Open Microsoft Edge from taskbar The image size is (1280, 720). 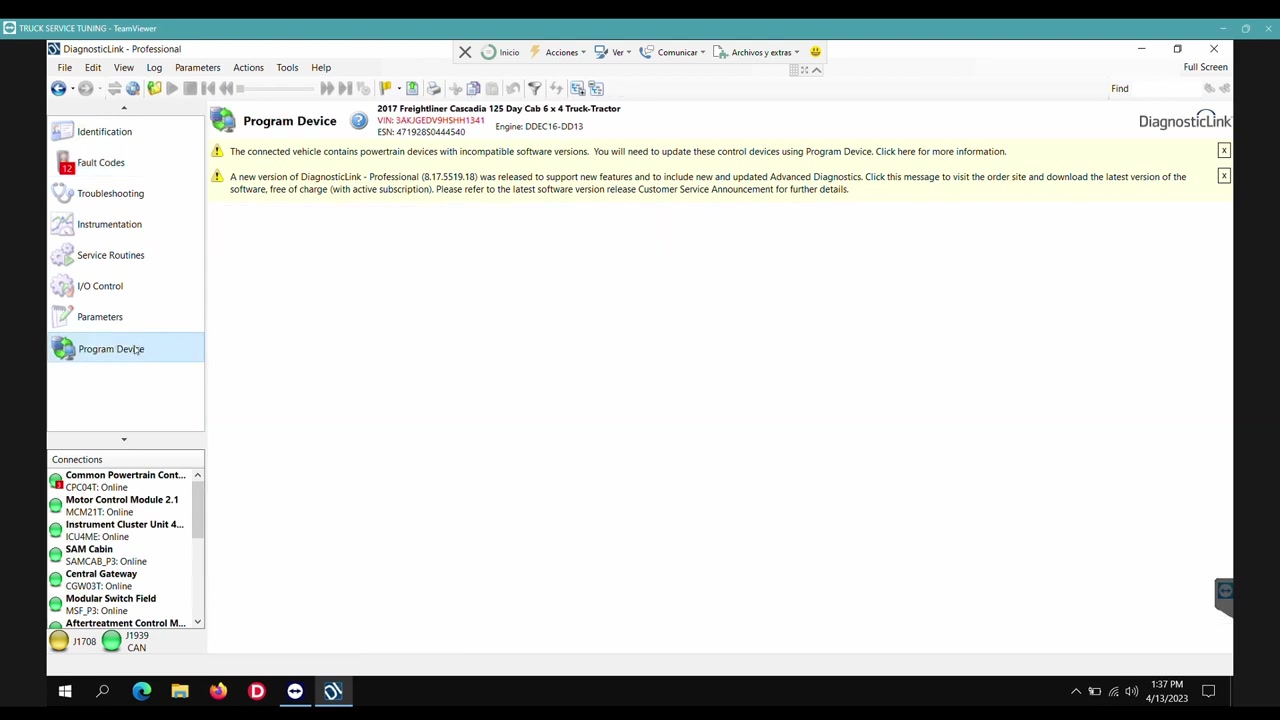(141, 691)
